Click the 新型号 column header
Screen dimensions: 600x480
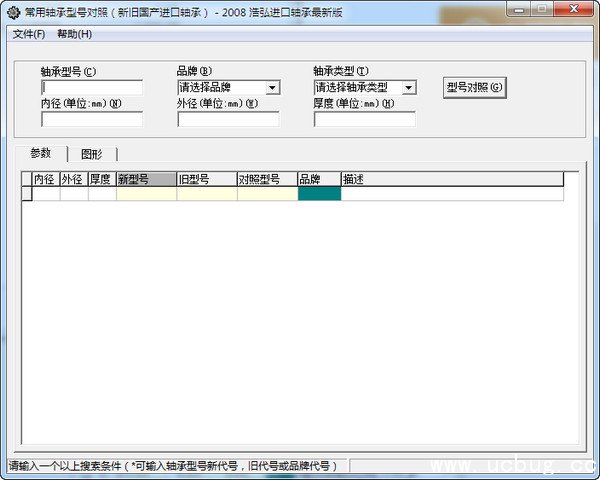[146, 180]
